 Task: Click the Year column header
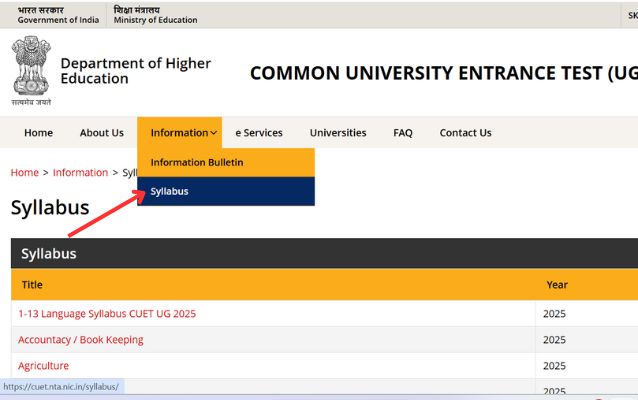[557, 285]
